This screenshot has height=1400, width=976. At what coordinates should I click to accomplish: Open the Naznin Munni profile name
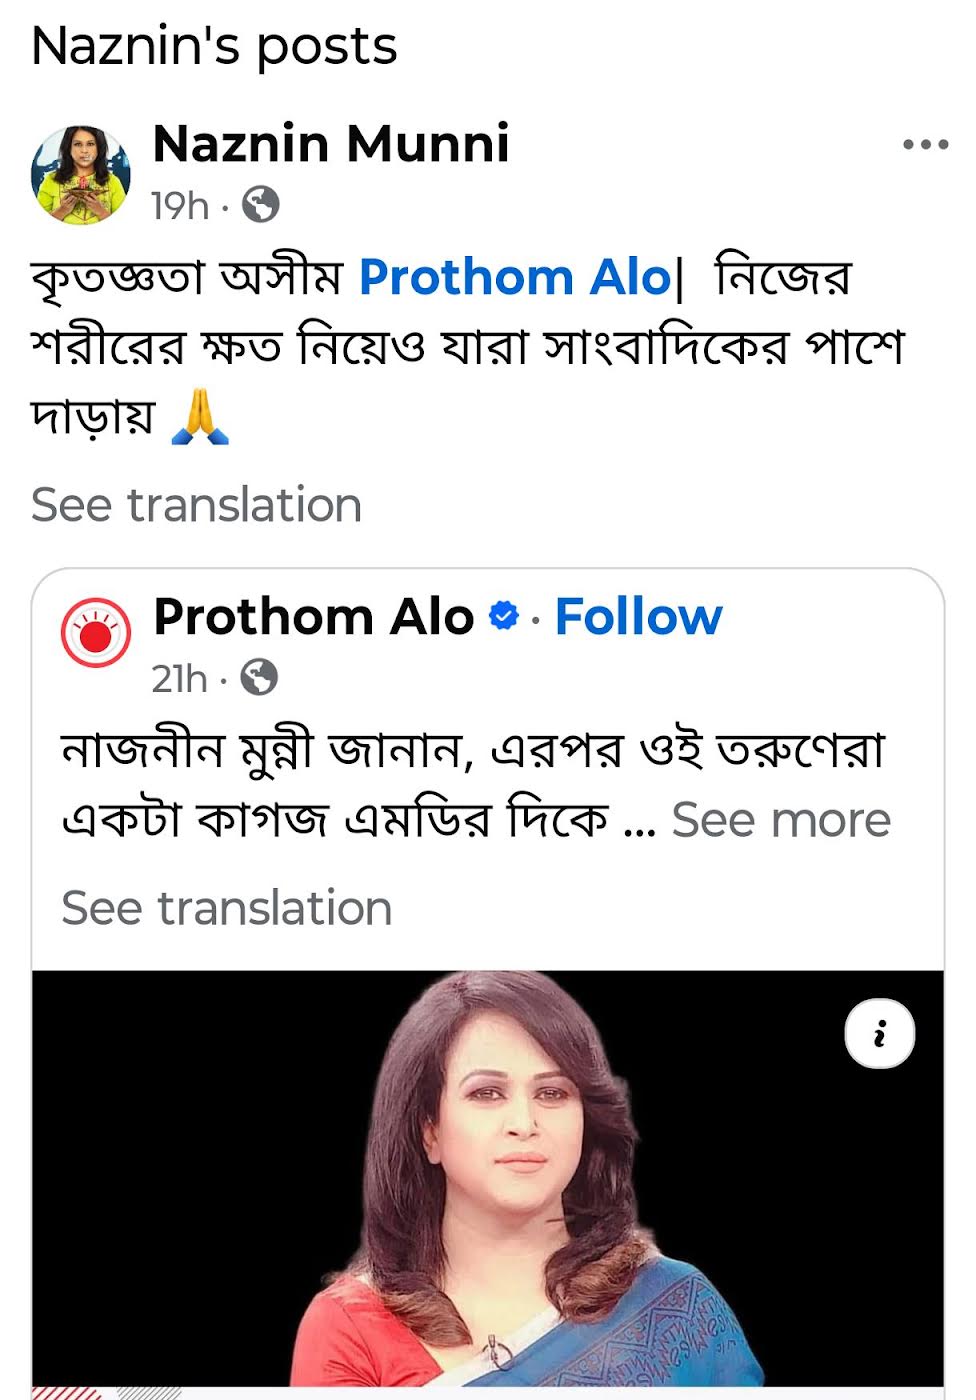pyautogui.click(x=330, y=143)
